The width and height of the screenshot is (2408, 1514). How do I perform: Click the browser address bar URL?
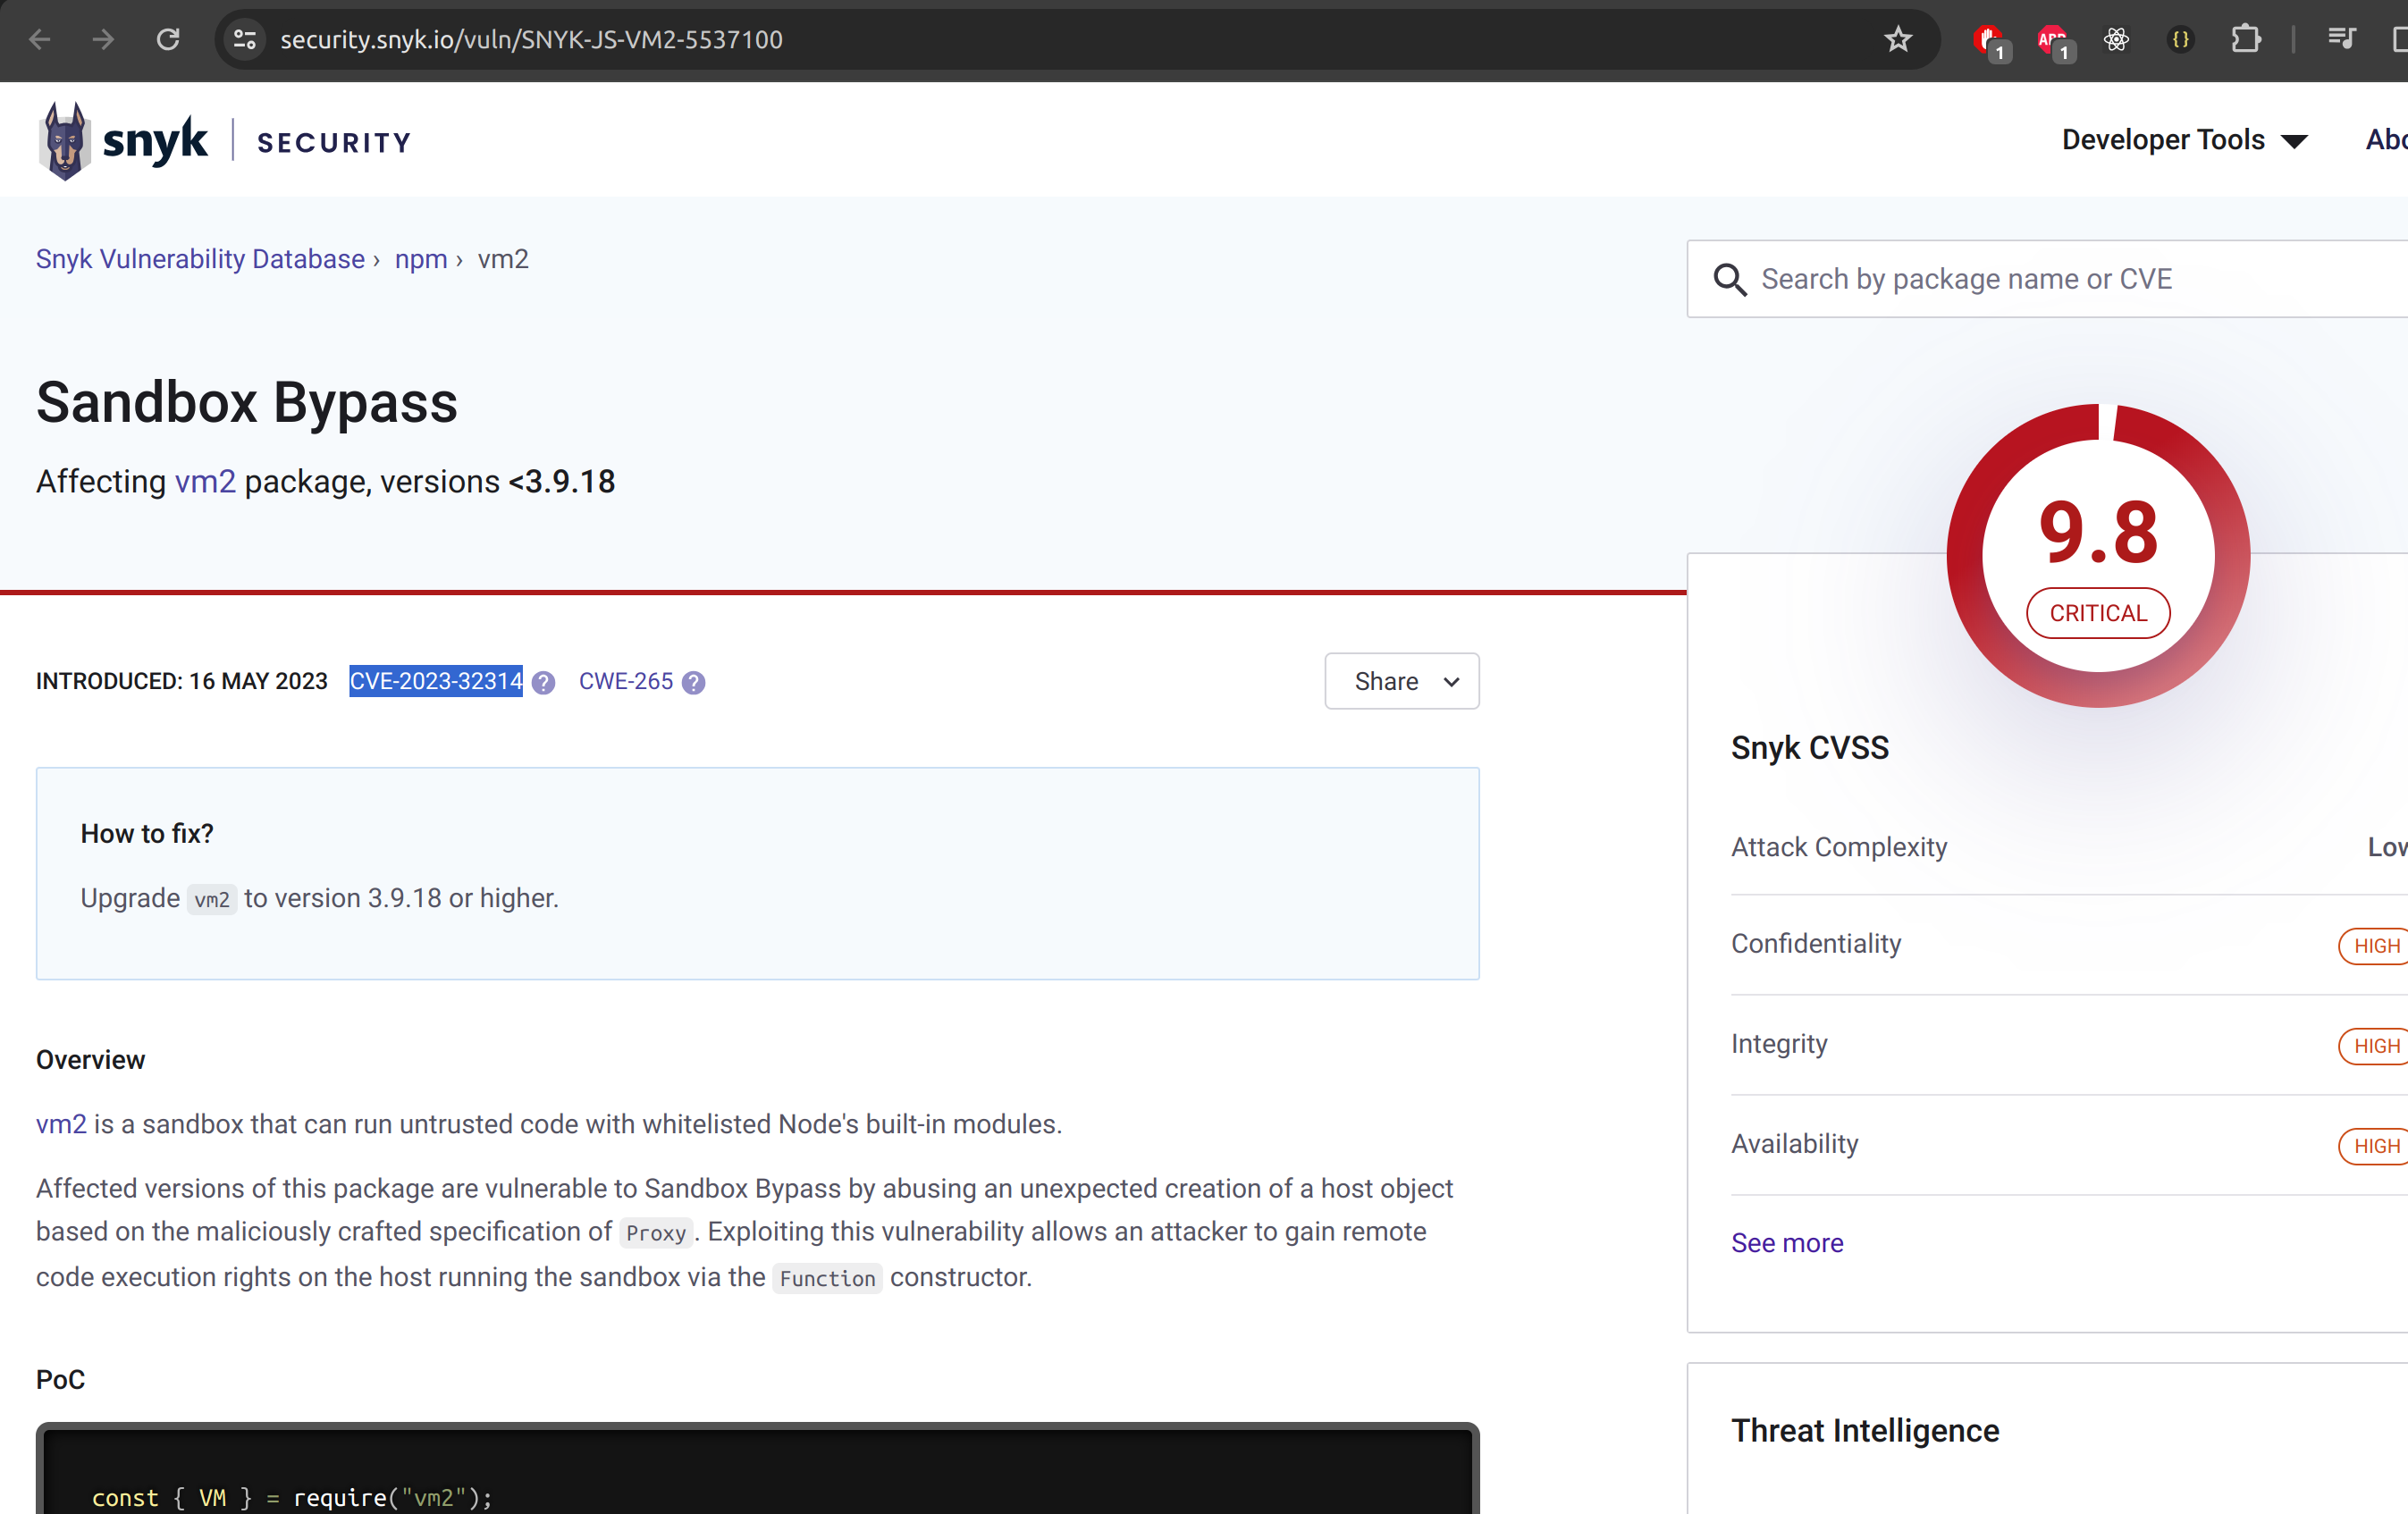(531, 40)
